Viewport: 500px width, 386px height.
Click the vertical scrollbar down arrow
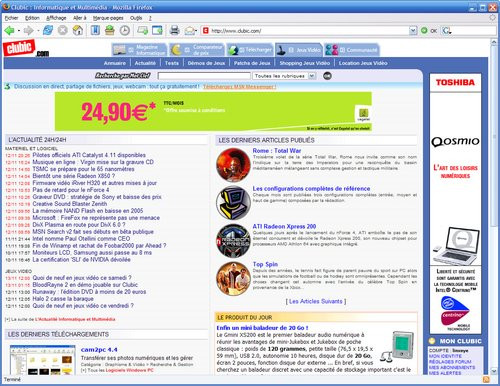[494, 371]
